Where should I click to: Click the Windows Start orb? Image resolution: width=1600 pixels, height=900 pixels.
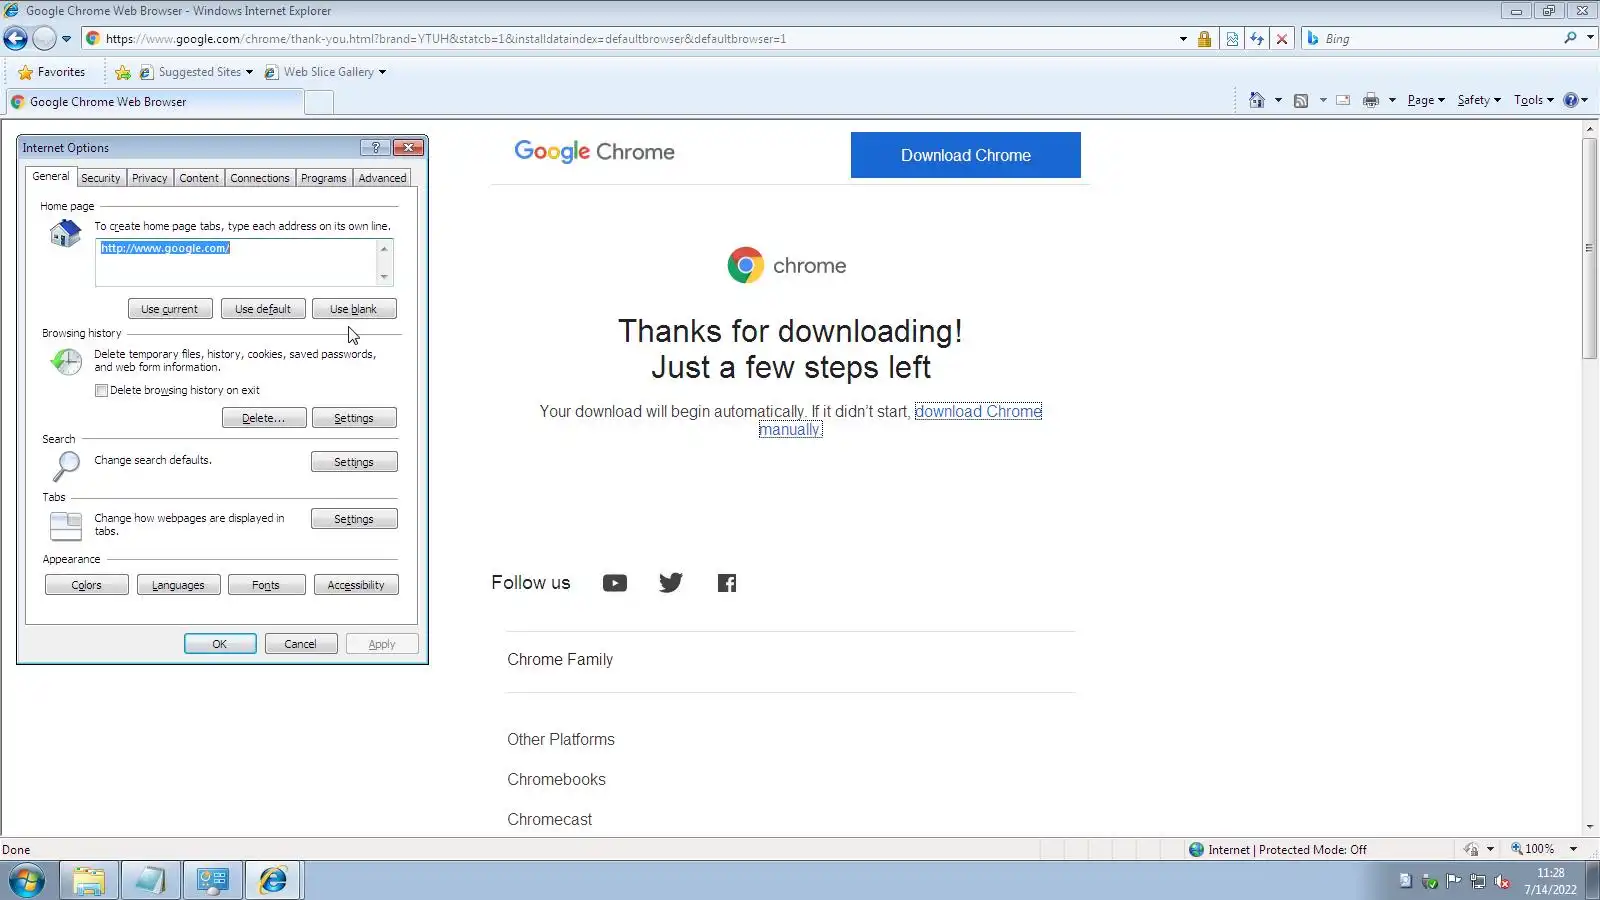coord(27,881)
